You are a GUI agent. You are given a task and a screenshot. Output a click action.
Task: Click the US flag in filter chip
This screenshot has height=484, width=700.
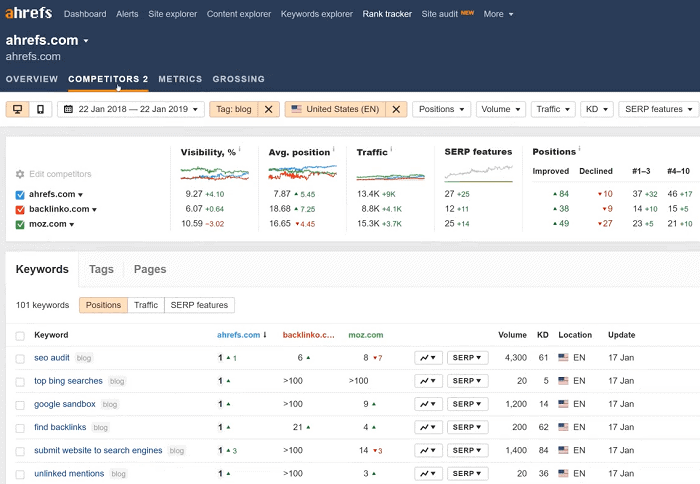click(x=296, y=109)
